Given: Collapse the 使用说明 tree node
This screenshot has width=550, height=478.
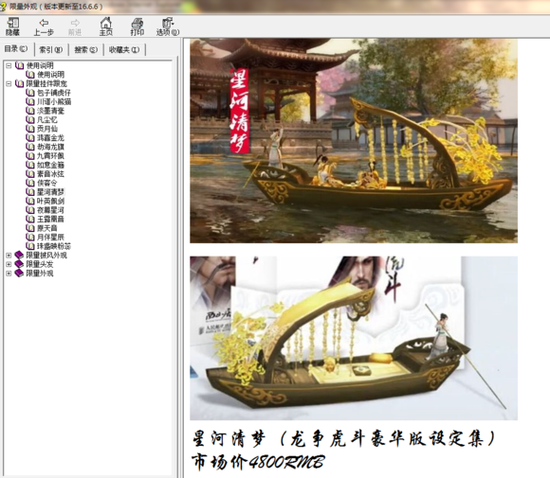Looking at the screenshot, I should coord(9,65).
